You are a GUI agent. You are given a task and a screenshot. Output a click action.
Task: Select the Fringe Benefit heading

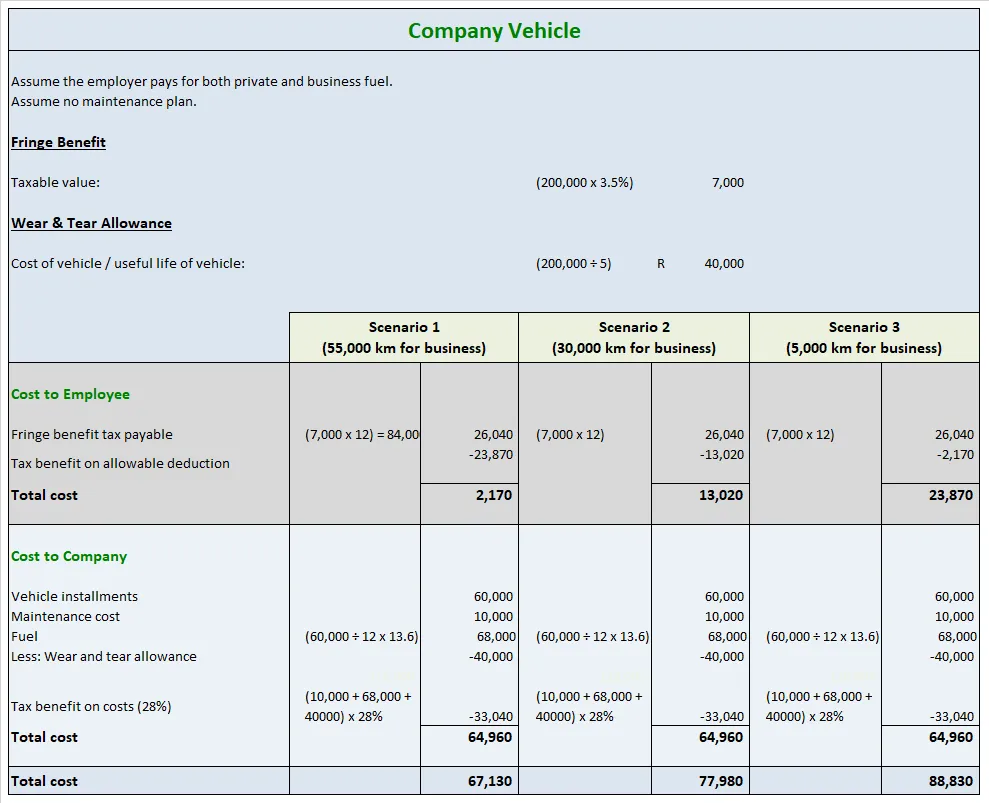[57, 142]
